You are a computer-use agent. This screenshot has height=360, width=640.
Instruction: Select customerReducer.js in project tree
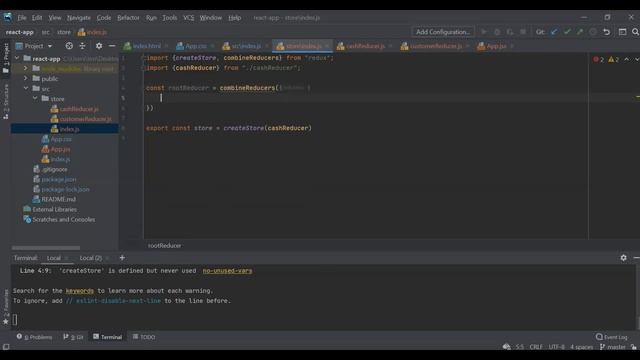point(85,119)
